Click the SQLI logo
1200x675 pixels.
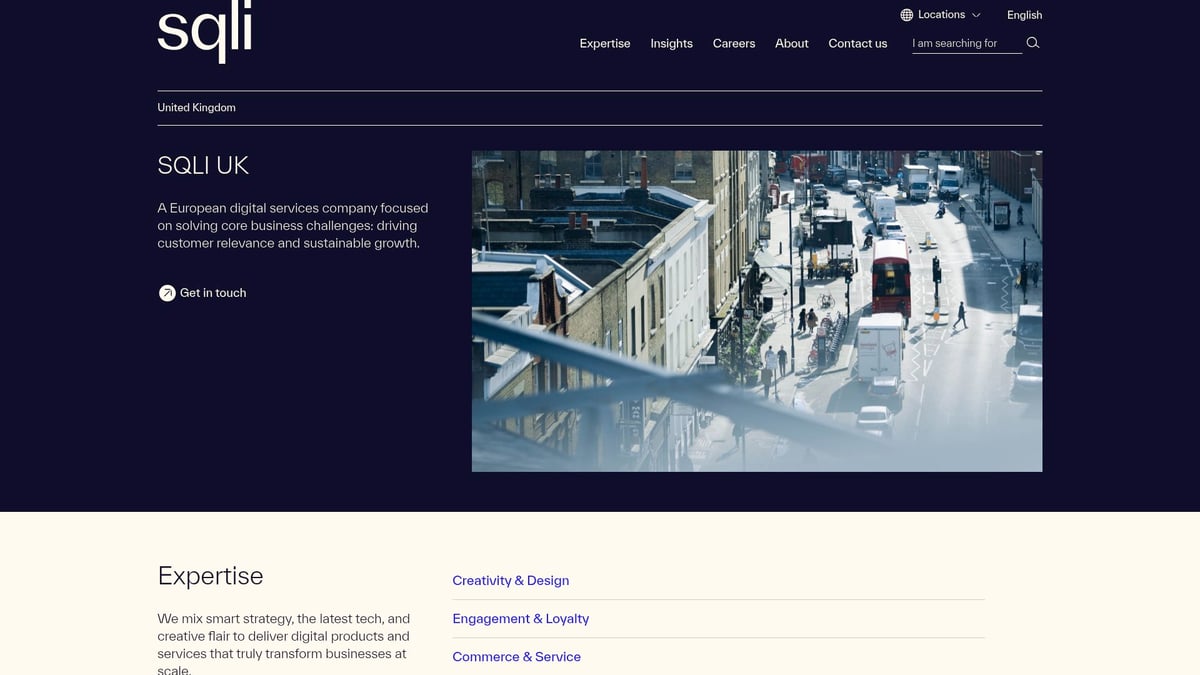[203, 32]
